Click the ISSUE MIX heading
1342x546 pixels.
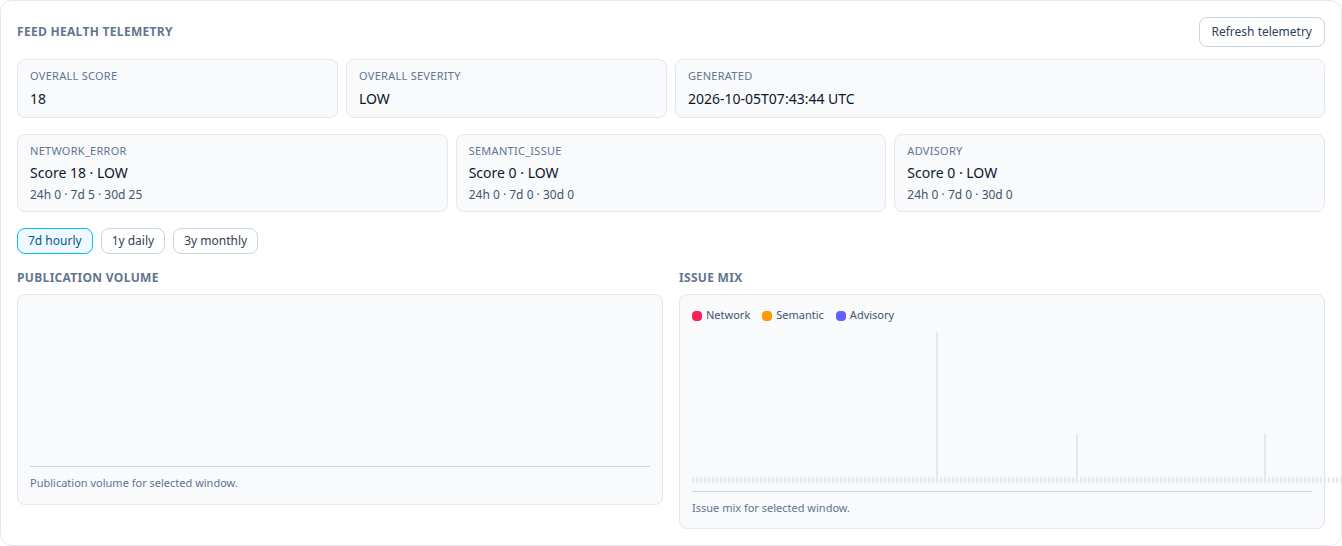point(711,278)
